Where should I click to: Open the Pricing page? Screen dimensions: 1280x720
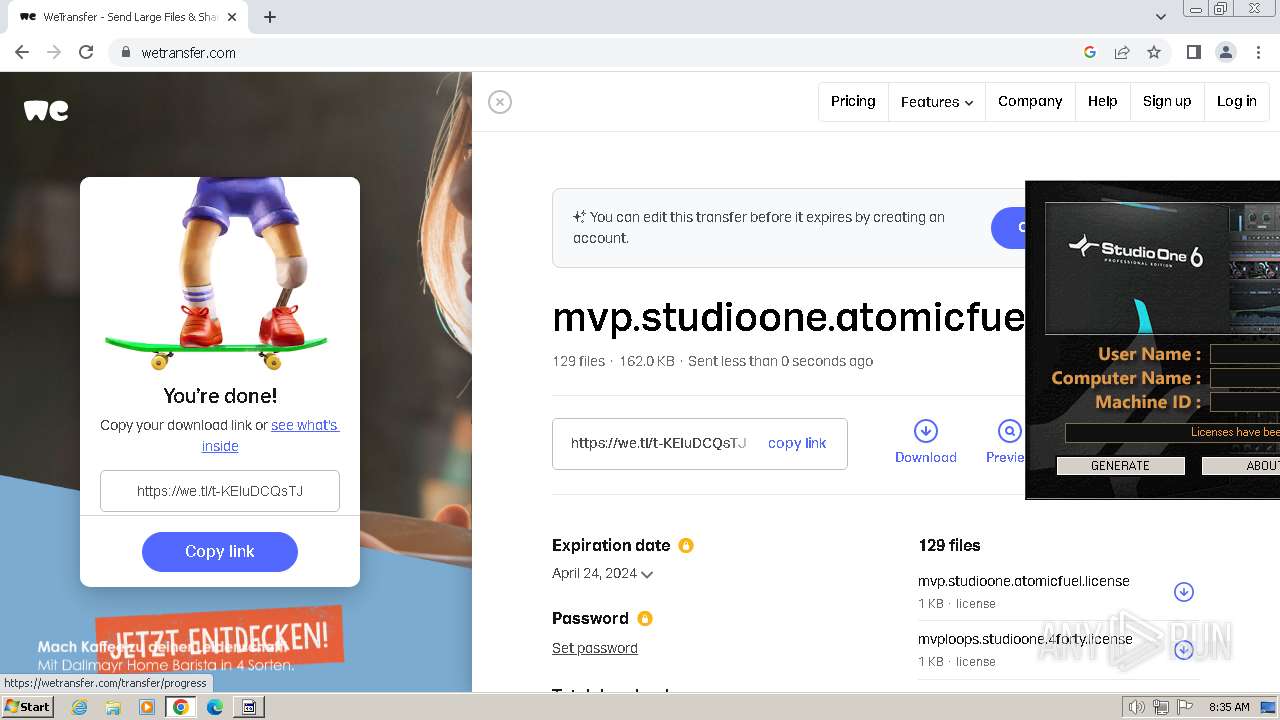pyautogui.click(x=853, y=101)
